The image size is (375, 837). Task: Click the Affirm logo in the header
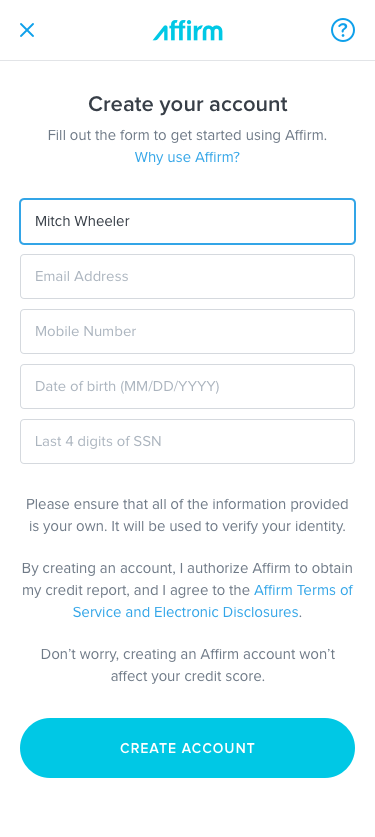[x=188, y=31]
